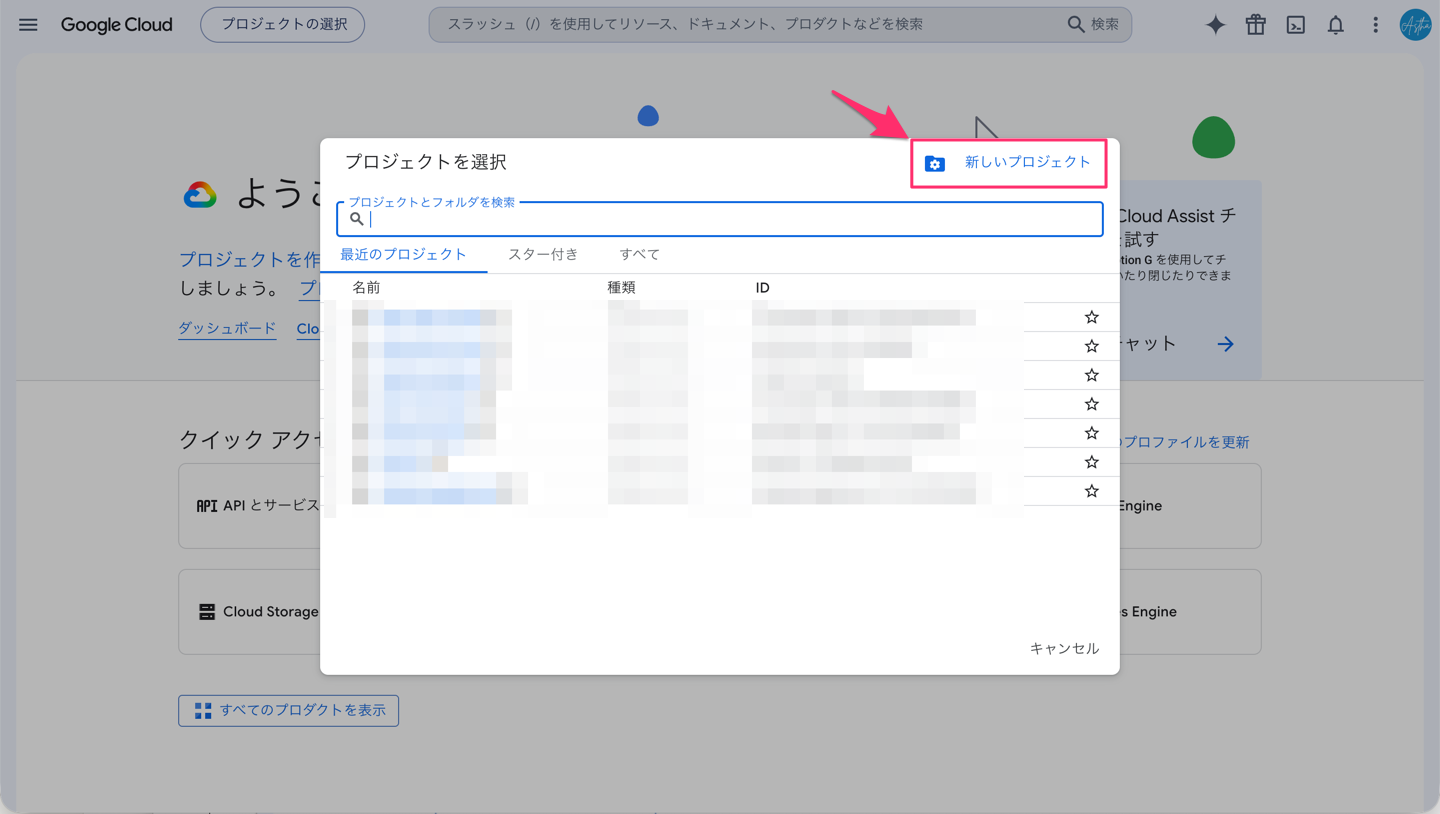This screenshot has height=814, width=1440.
Task: Focus the プロジェクトとフォルダを検索 field
Action: (x=720, y=219)
